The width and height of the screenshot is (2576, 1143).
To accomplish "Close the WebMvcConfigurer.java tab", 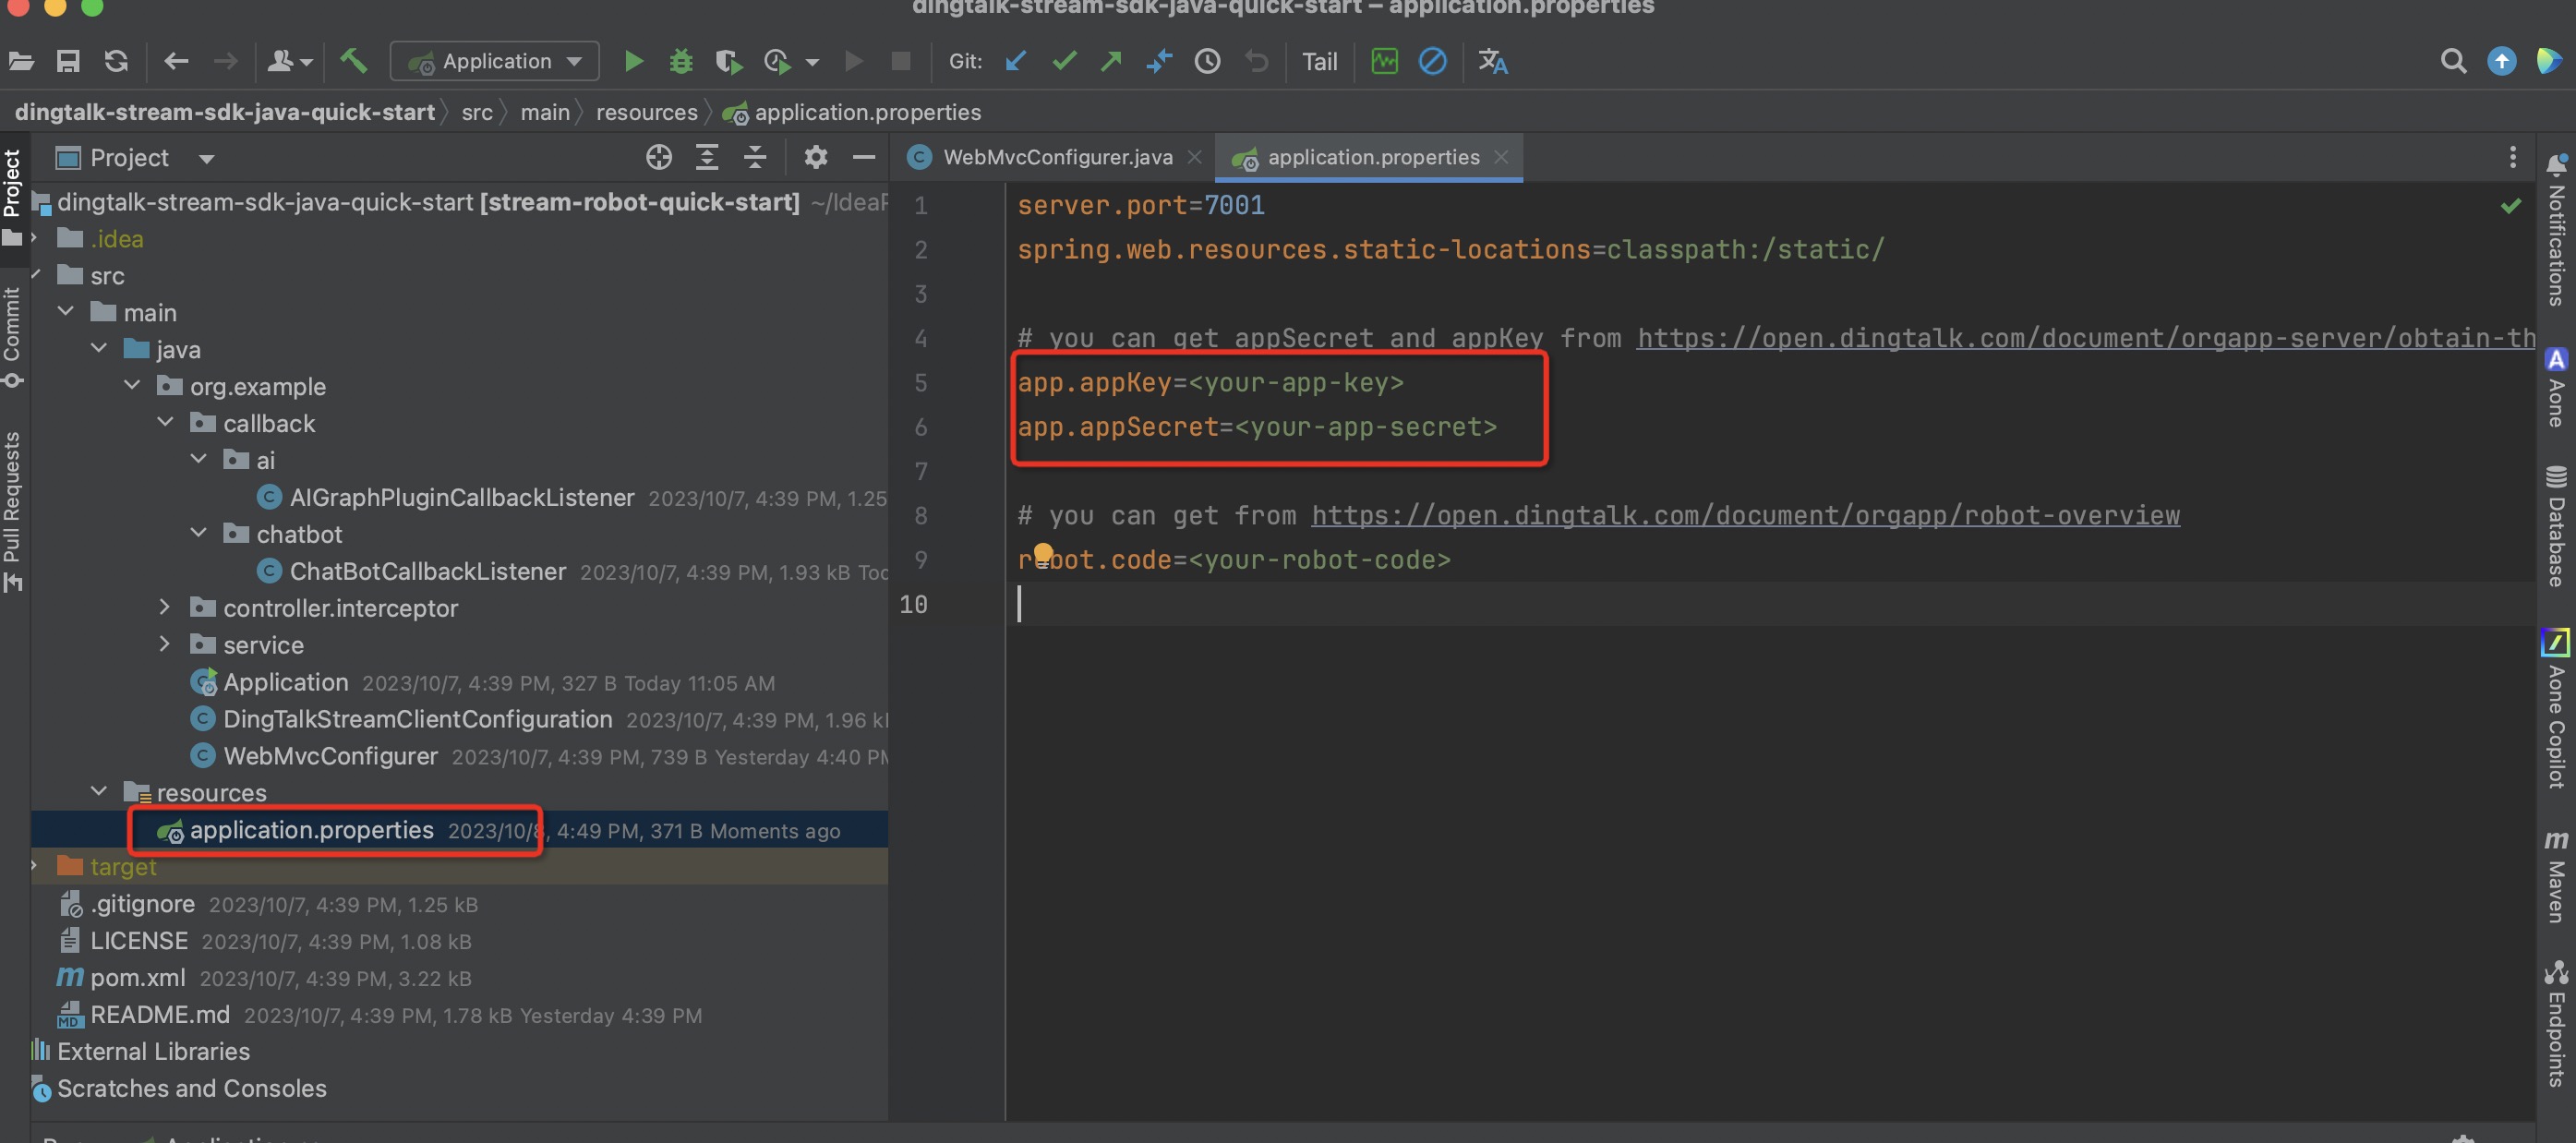I will coord(1194,157).
